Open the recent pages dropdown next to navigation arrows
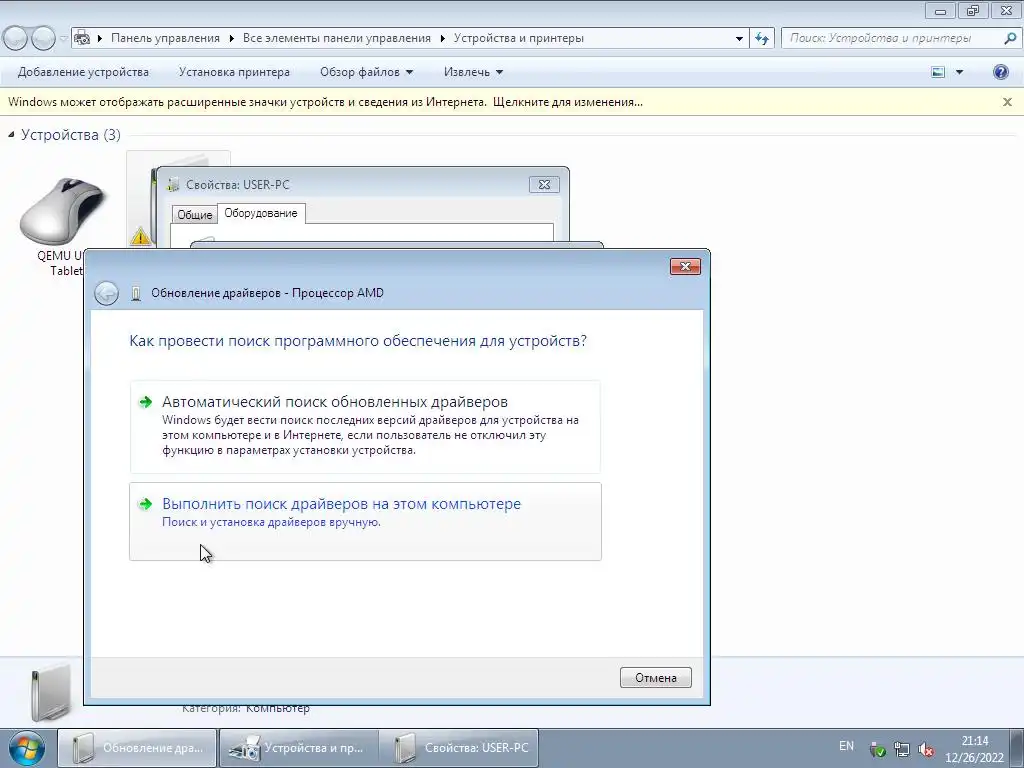The image size is (1024, 768). 63,39
